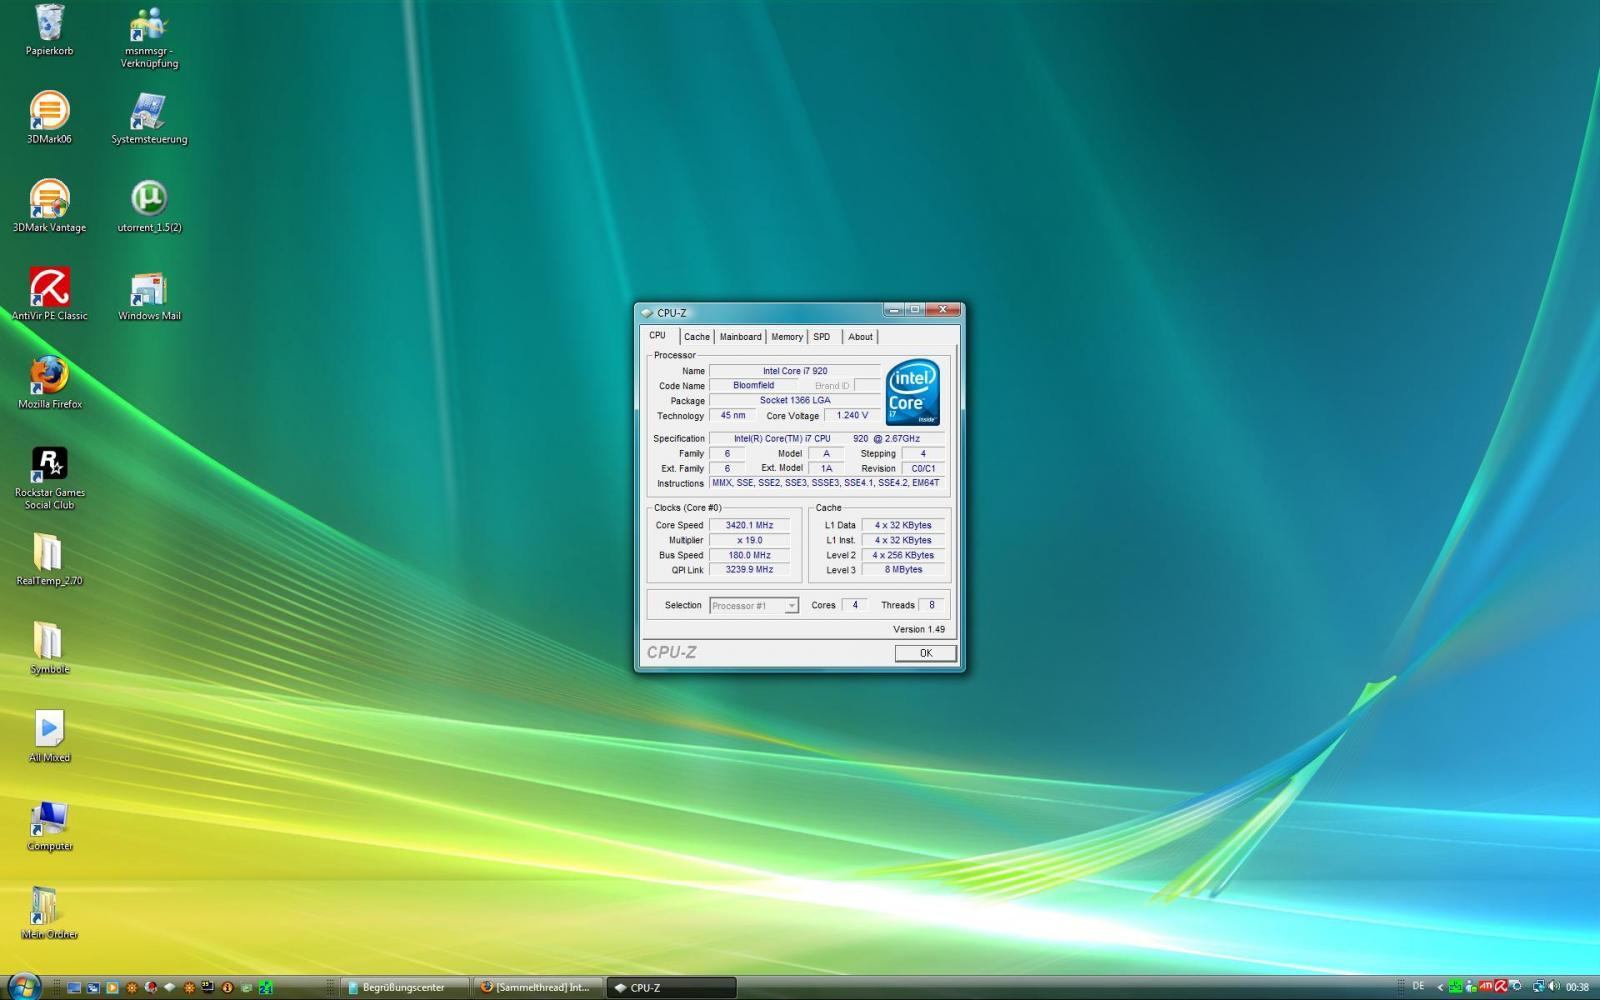
Task: Click the Intel Core i7 logo
Action: pos(912,392)
